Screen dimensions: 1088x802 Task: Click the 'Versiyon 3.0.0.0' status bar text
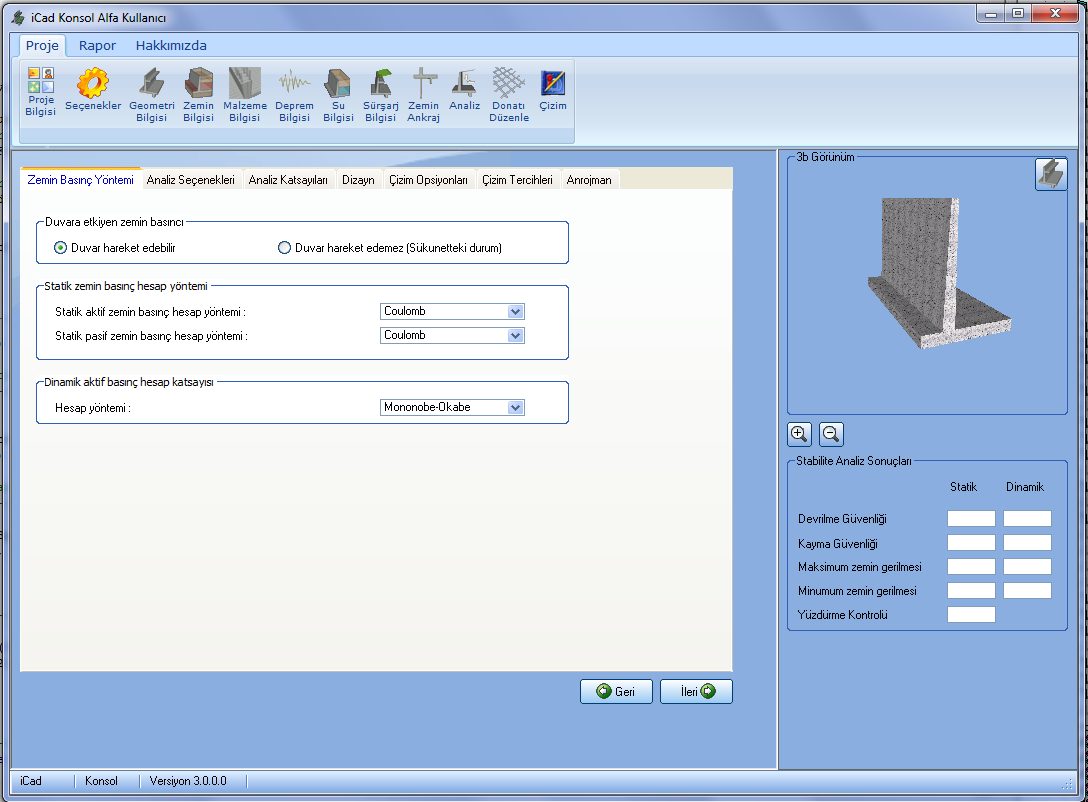click(188, 781)
